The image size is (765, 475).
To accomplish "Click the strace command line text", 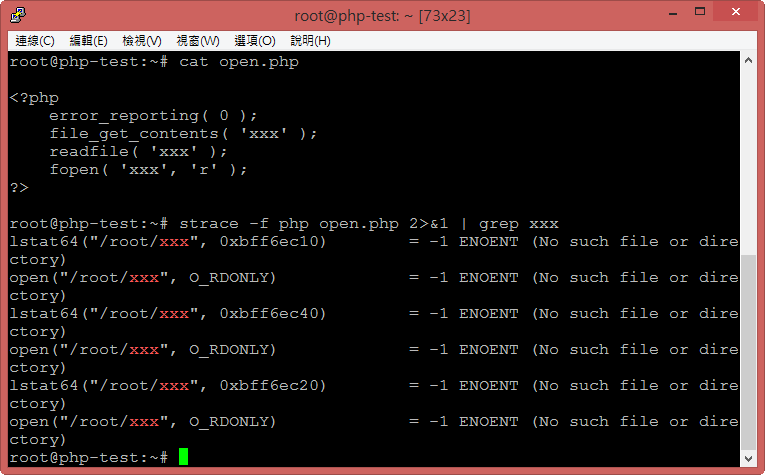I will [x=284, y=224].
